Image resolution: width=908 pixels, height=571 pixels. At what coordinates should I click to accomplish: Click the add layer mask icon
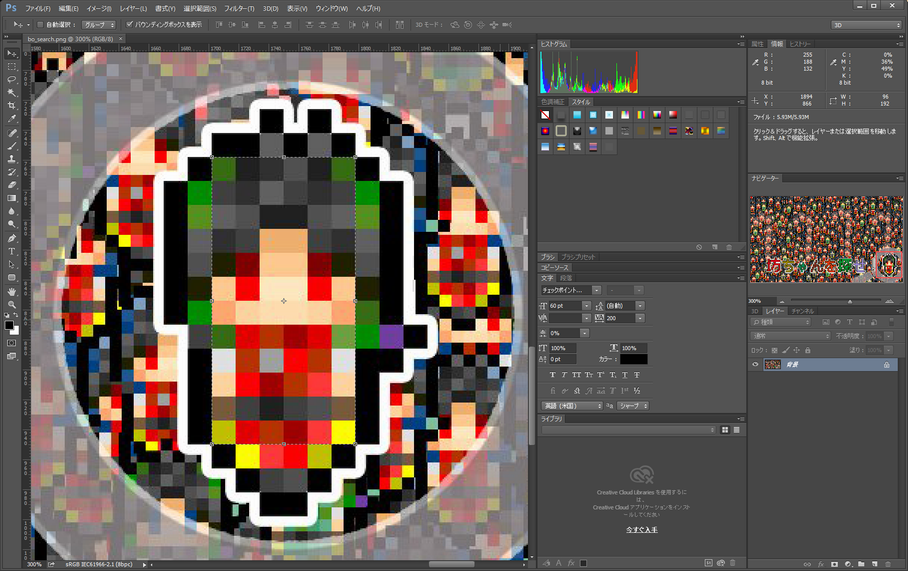834,563
